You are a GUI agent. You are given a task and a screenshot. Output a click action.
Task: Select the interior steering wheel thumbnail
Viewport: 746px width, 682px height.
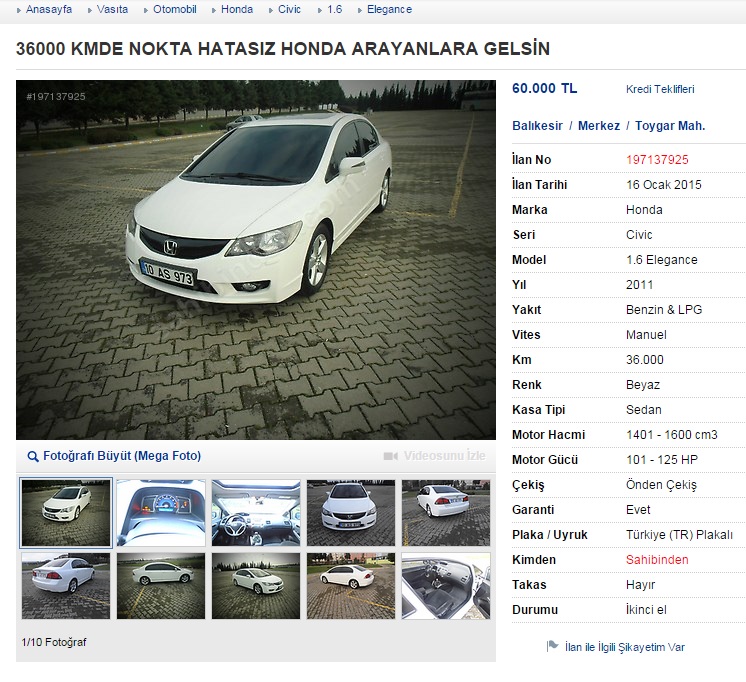256,513
